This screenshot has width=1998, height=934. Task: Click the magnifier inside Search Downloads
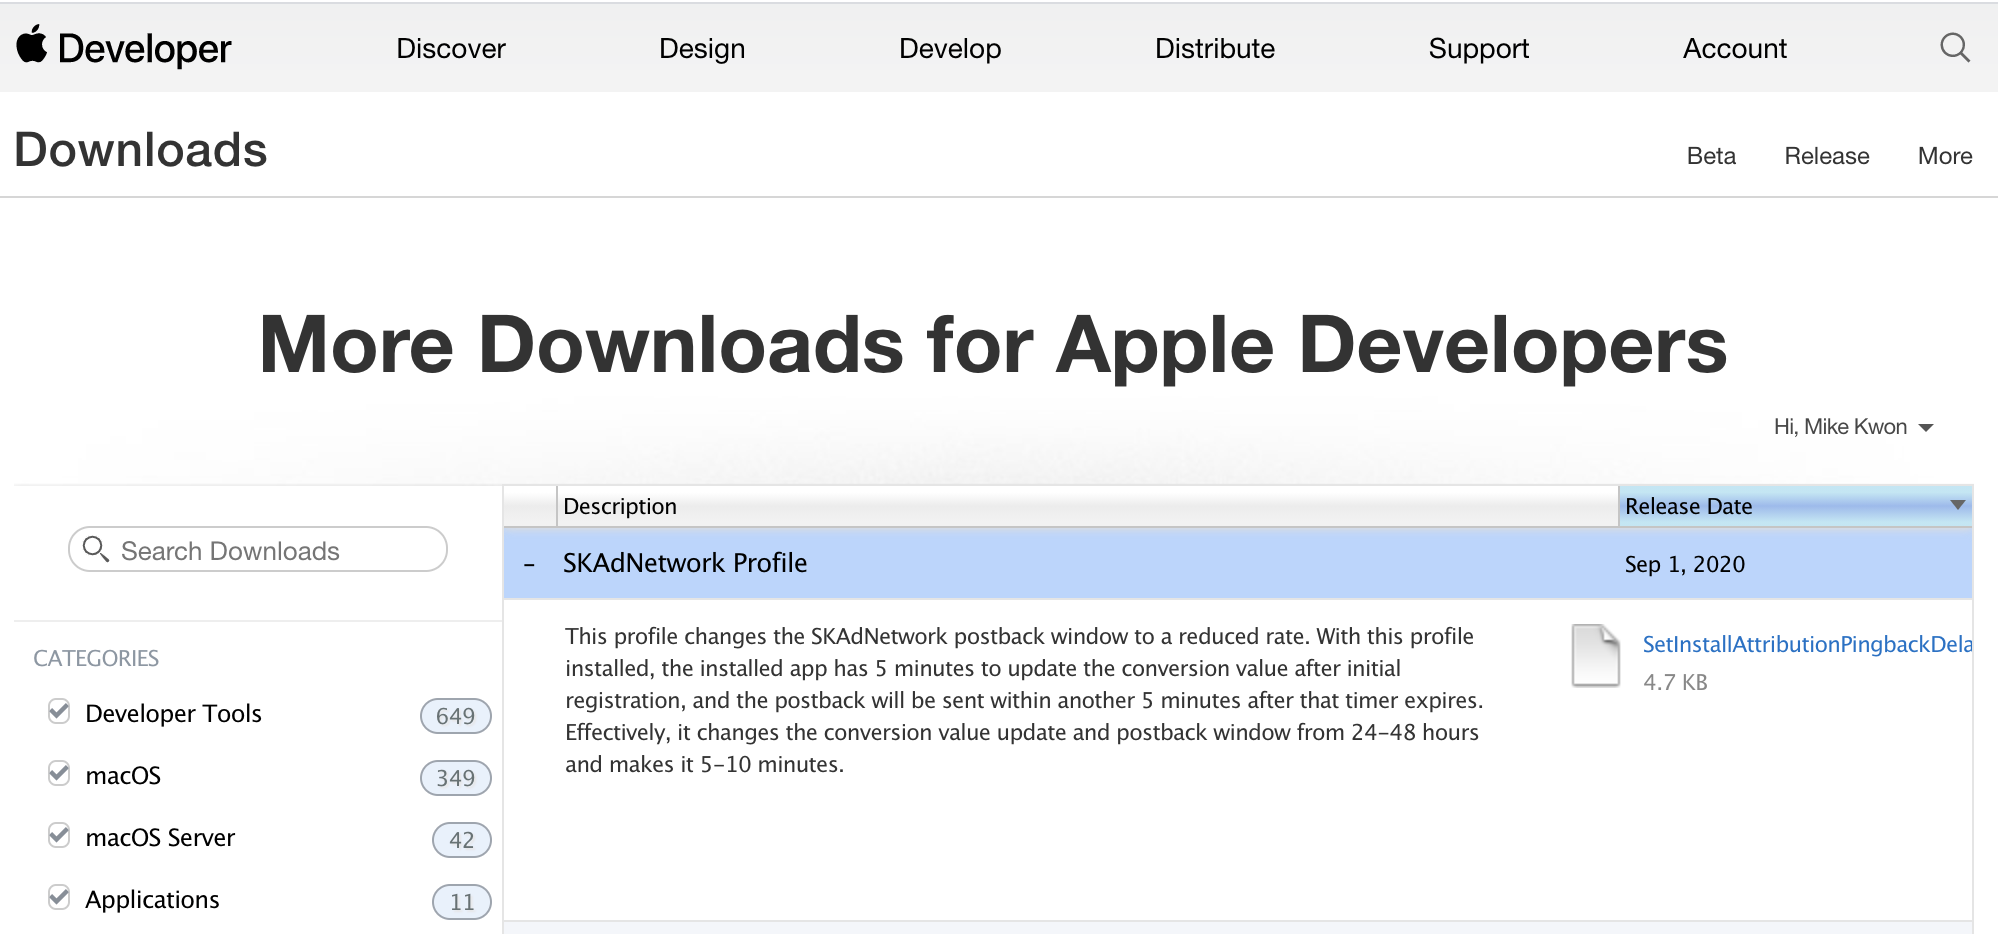click(x=96, y=549)
